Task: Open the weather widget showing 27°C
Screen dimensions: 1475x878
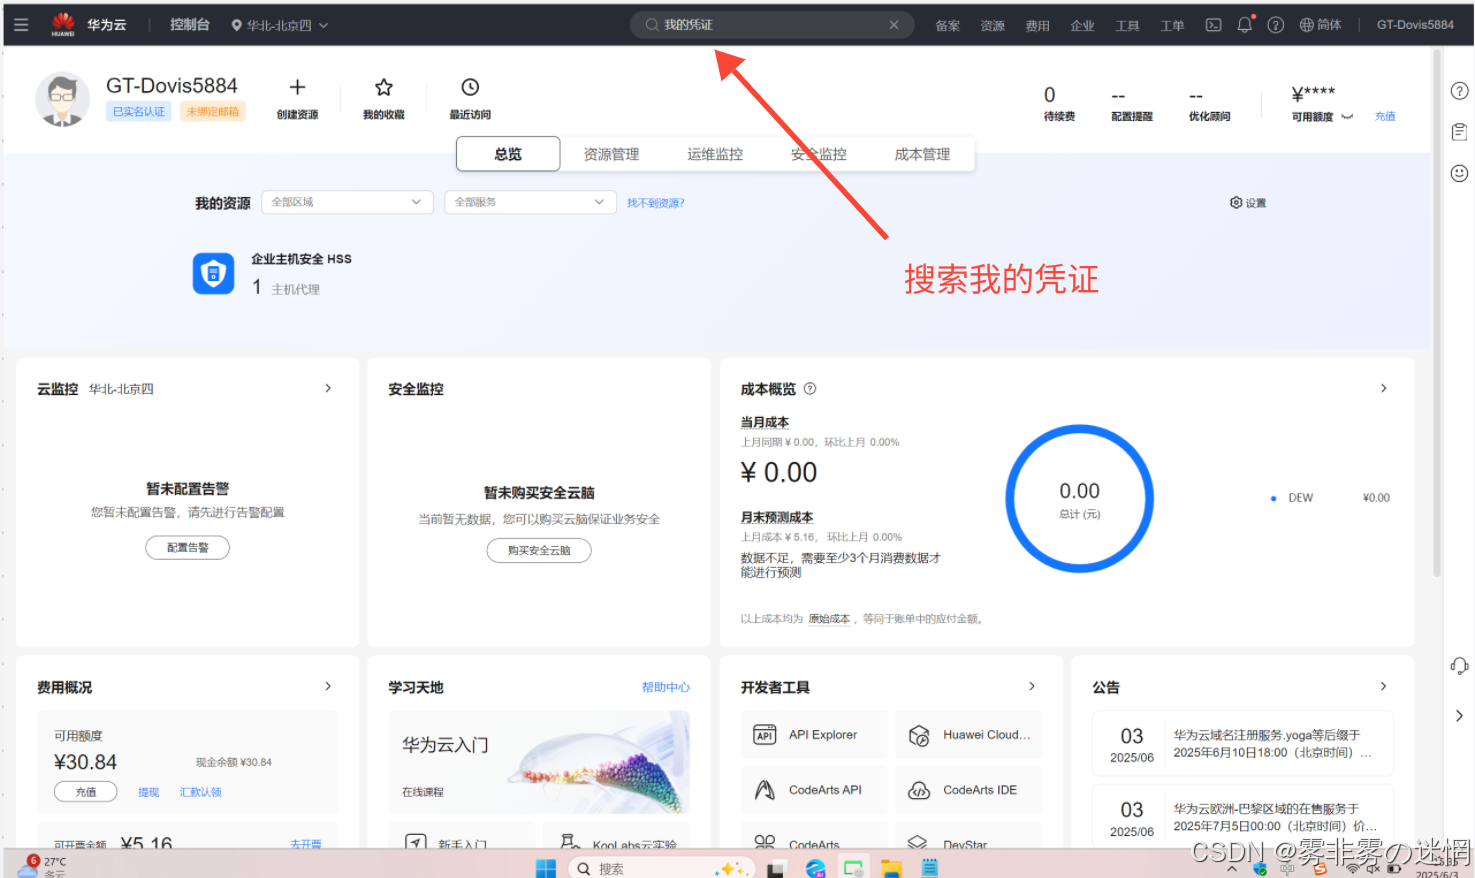Action: [x=42, y=866]
